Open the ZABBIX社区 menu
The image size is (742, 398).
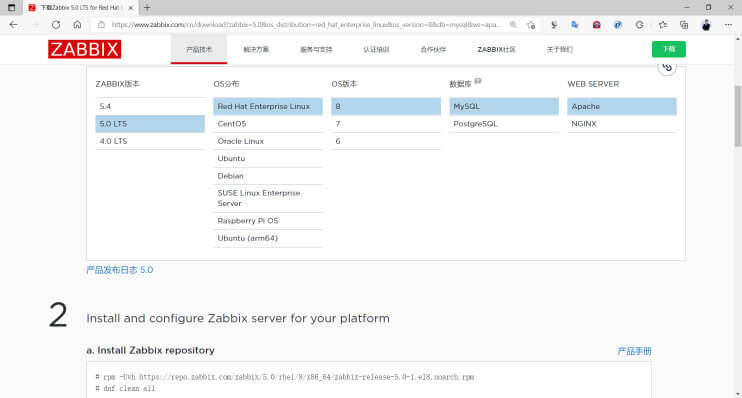496,49
